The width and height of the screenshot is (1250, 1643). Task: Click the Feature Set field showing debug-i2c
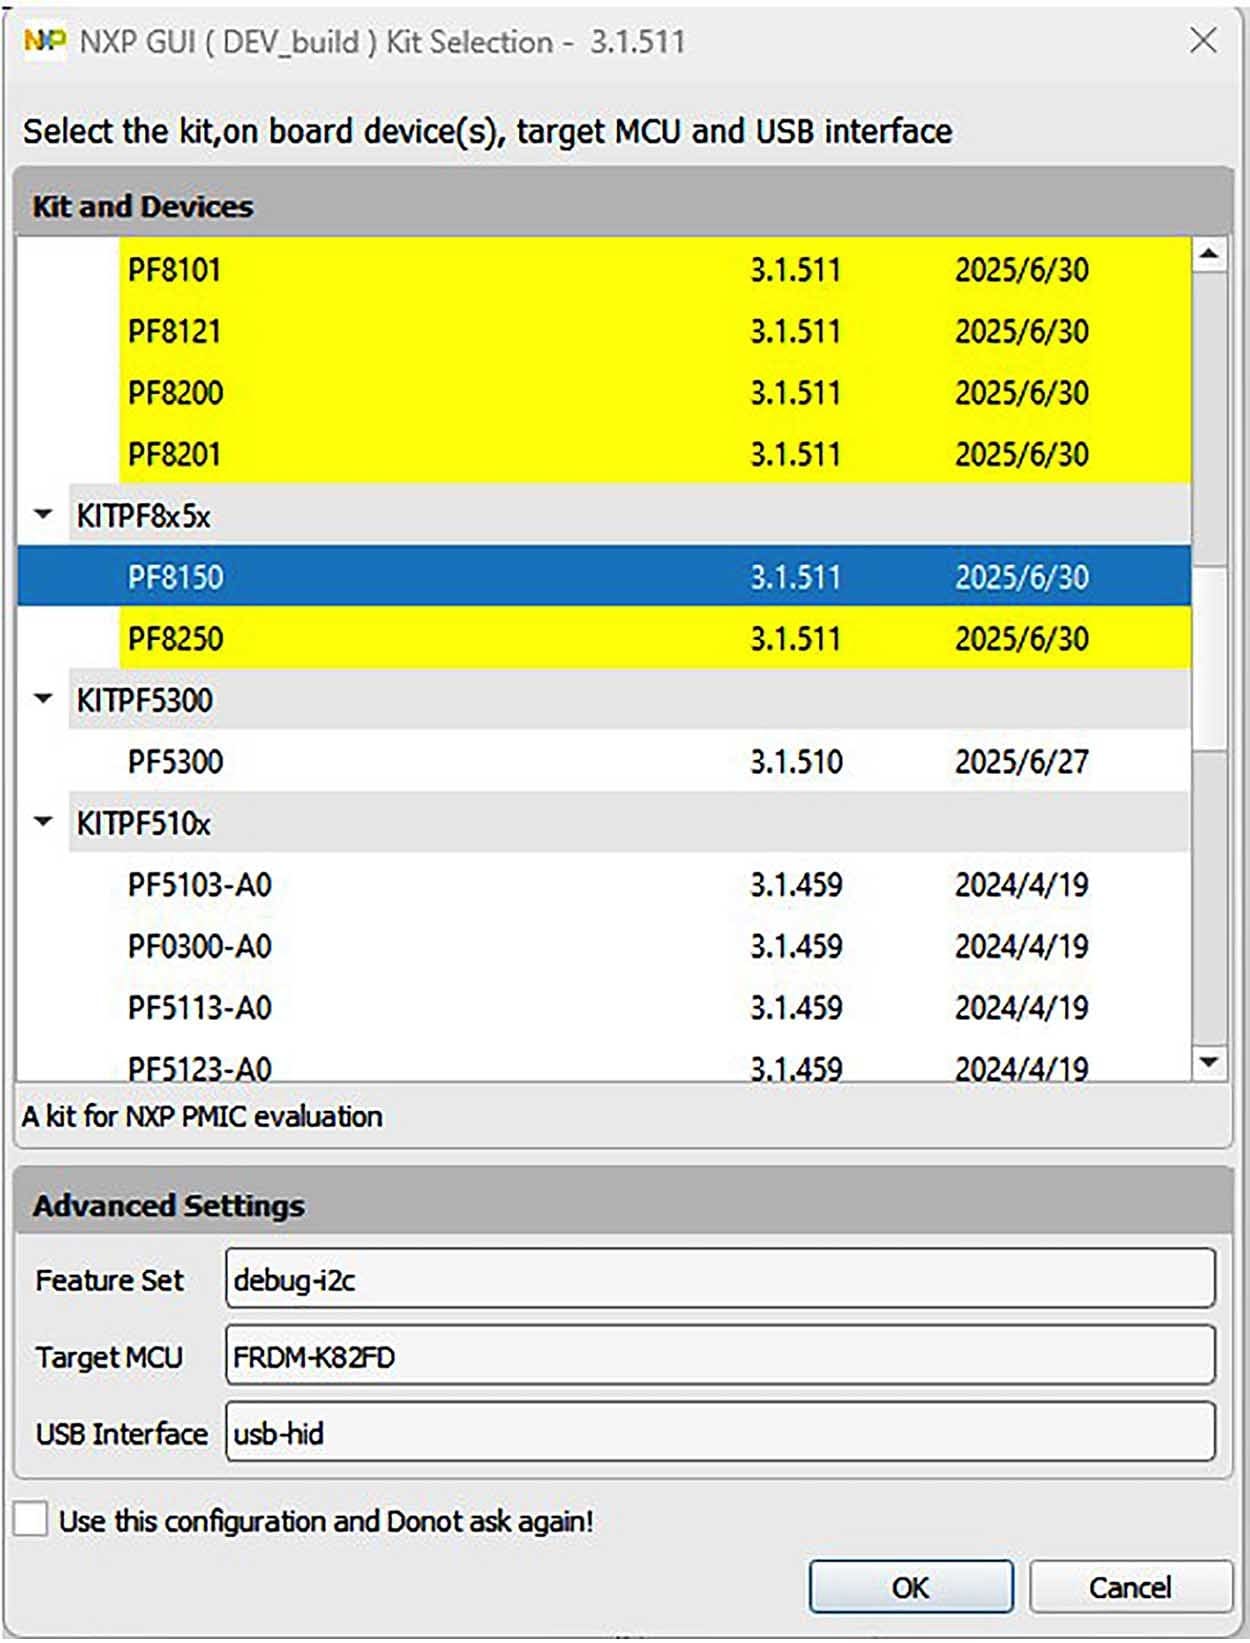tap(719, 1279)
